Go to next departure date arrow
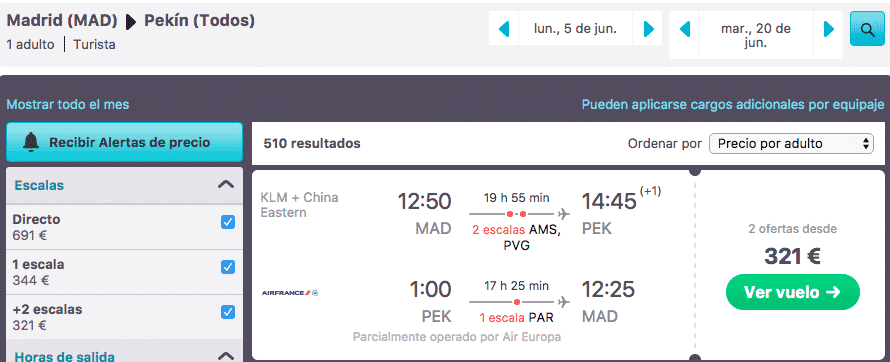890x362 pixels. point(648,28)
